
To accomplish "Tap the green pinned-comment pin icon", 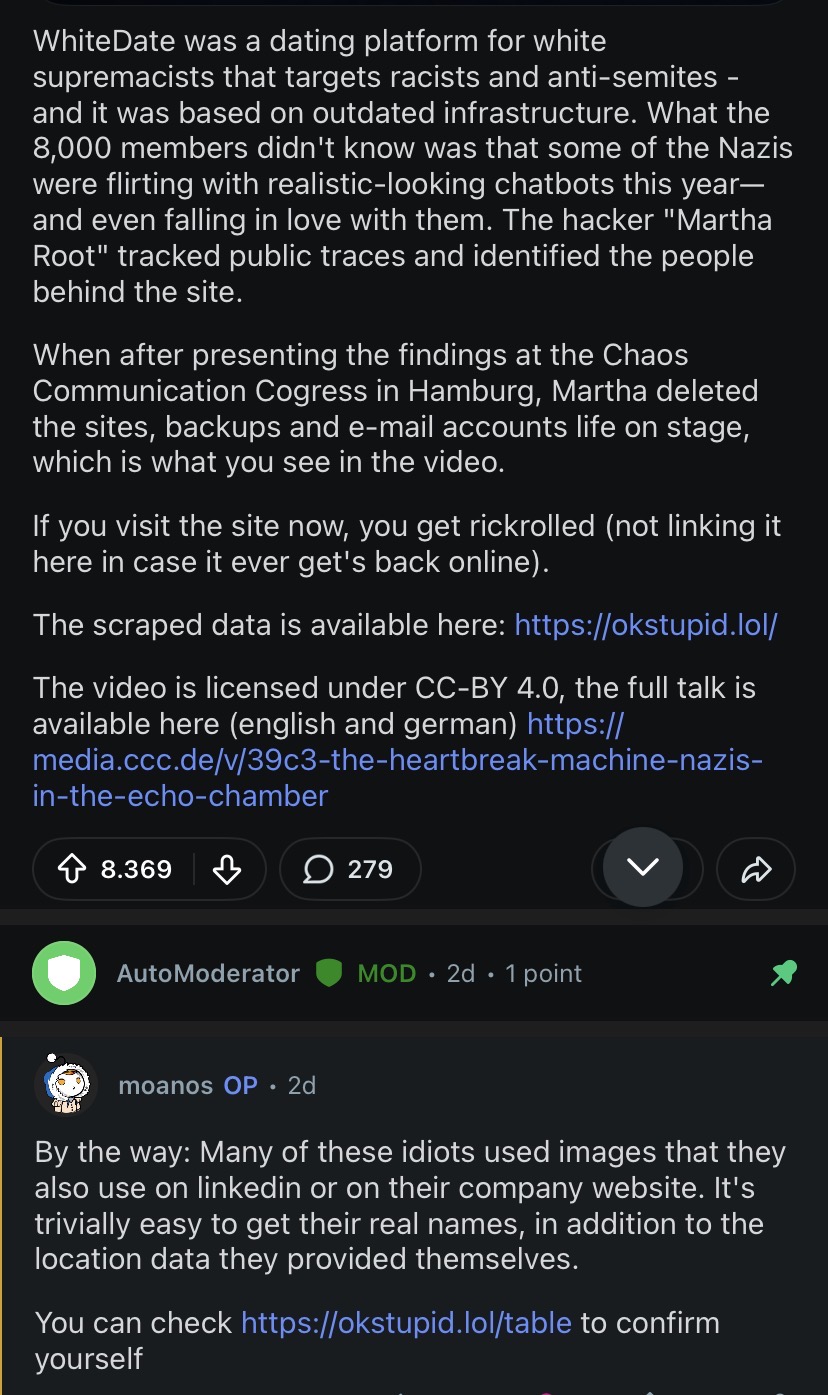I will pos(784,973).
